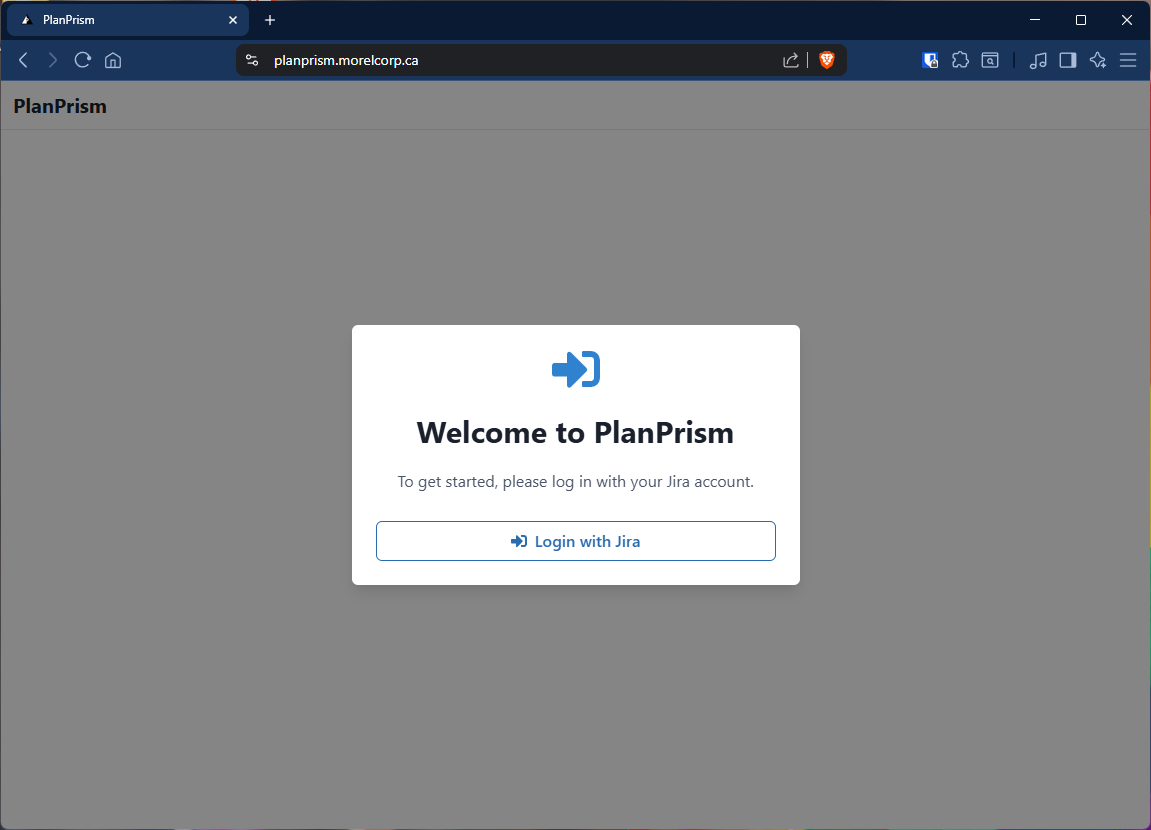Open site settings icon in address bar
This screenshot has width=1151, height=830.
(x=252, y=60)
